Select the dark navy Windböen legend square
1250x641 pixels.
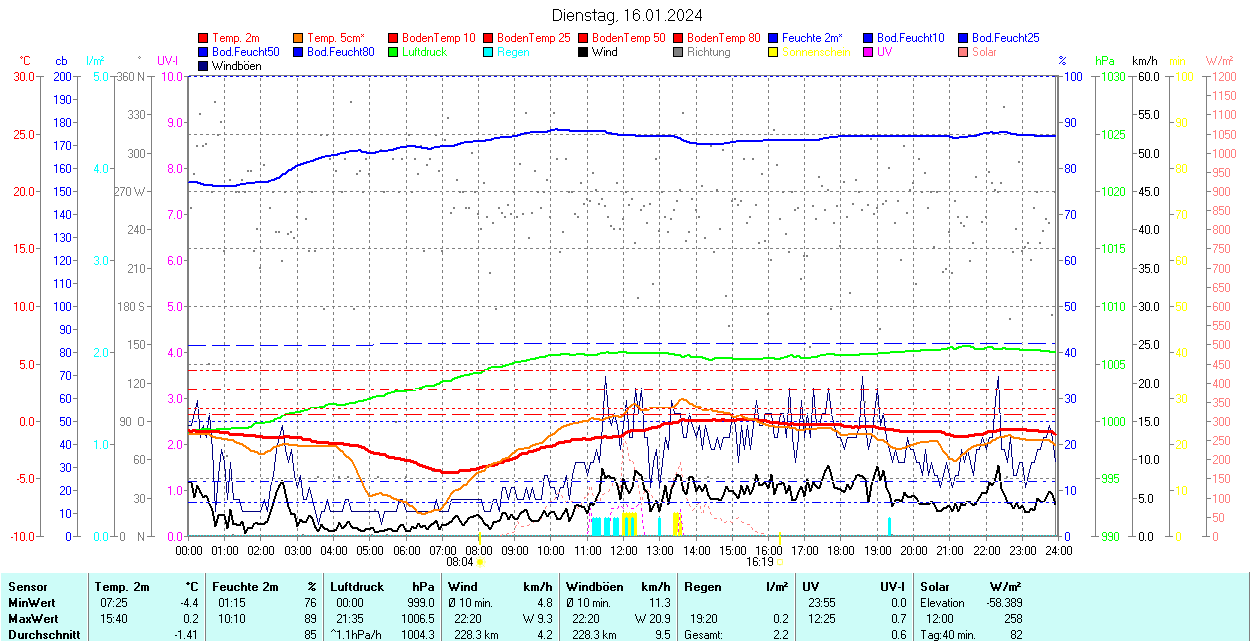(204, 66)
